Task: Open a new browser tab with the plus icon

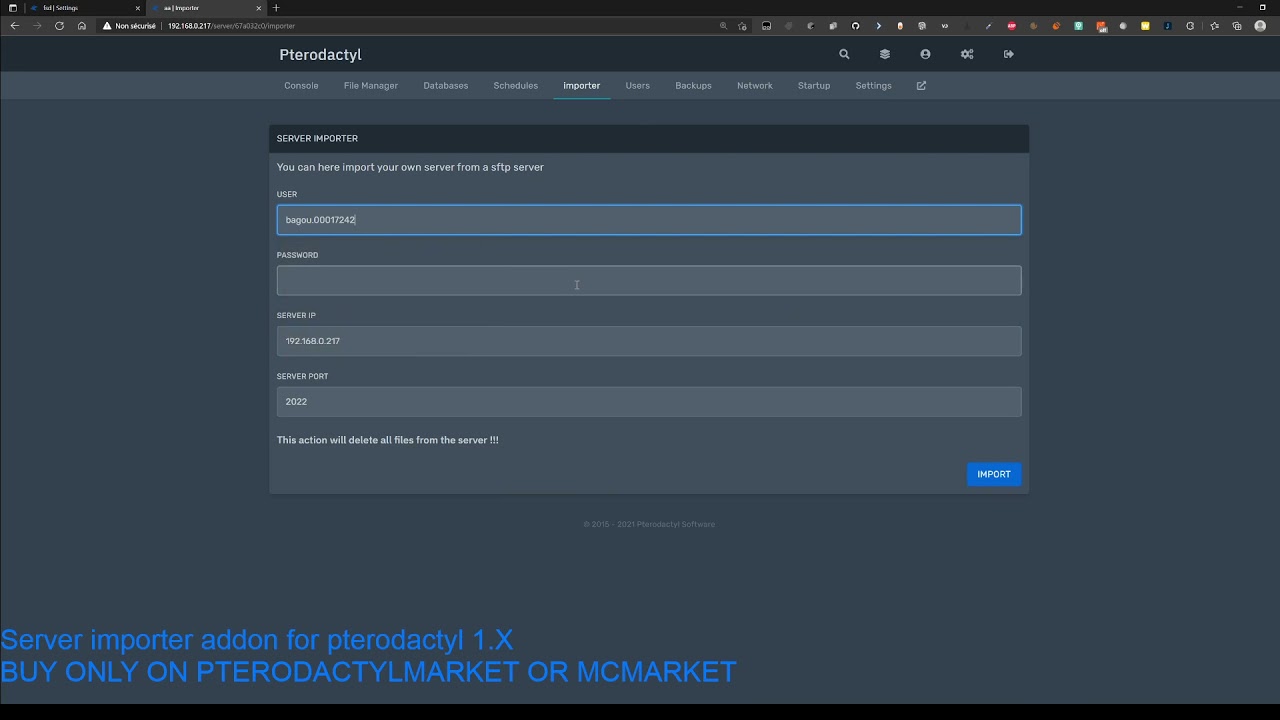Action: click(x=276, y=8)
